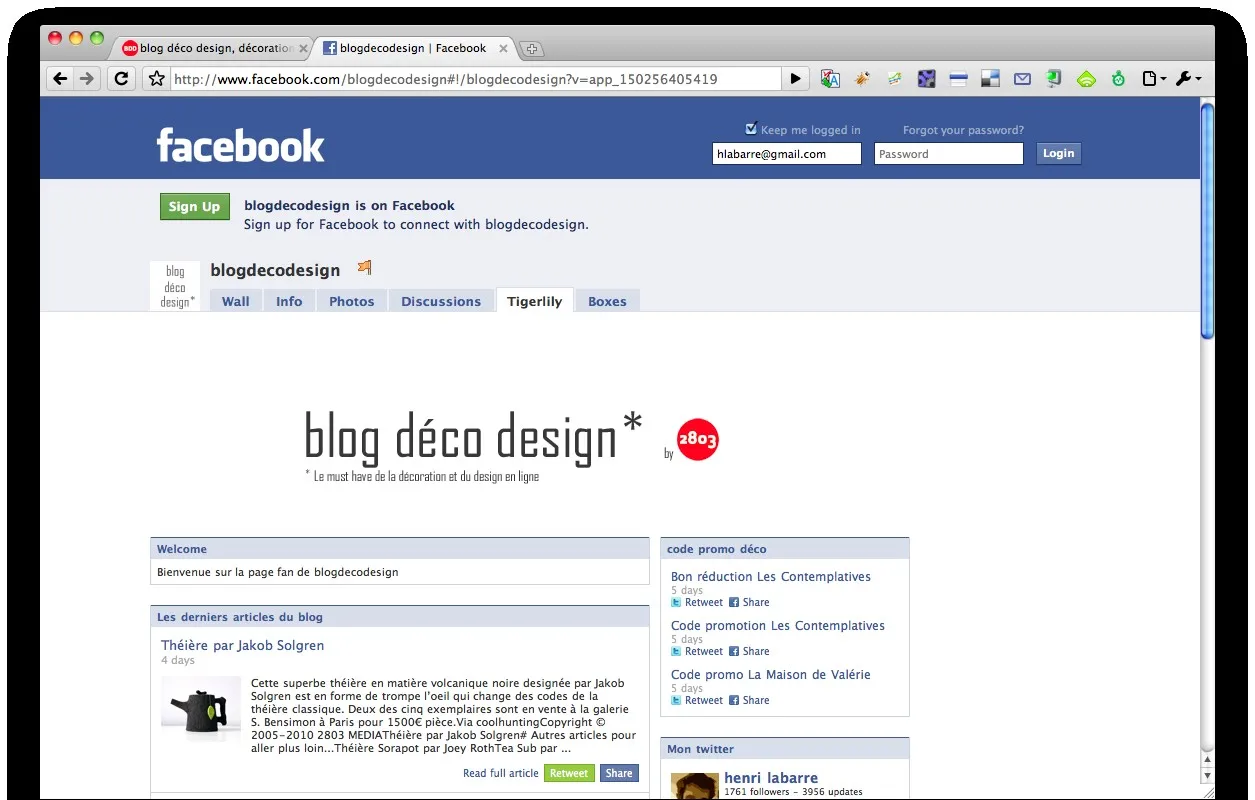This screenshot has height=800, width=1255.
Task: Click the bug extension icon in toolbar
Action: click(x=862, y=79)
